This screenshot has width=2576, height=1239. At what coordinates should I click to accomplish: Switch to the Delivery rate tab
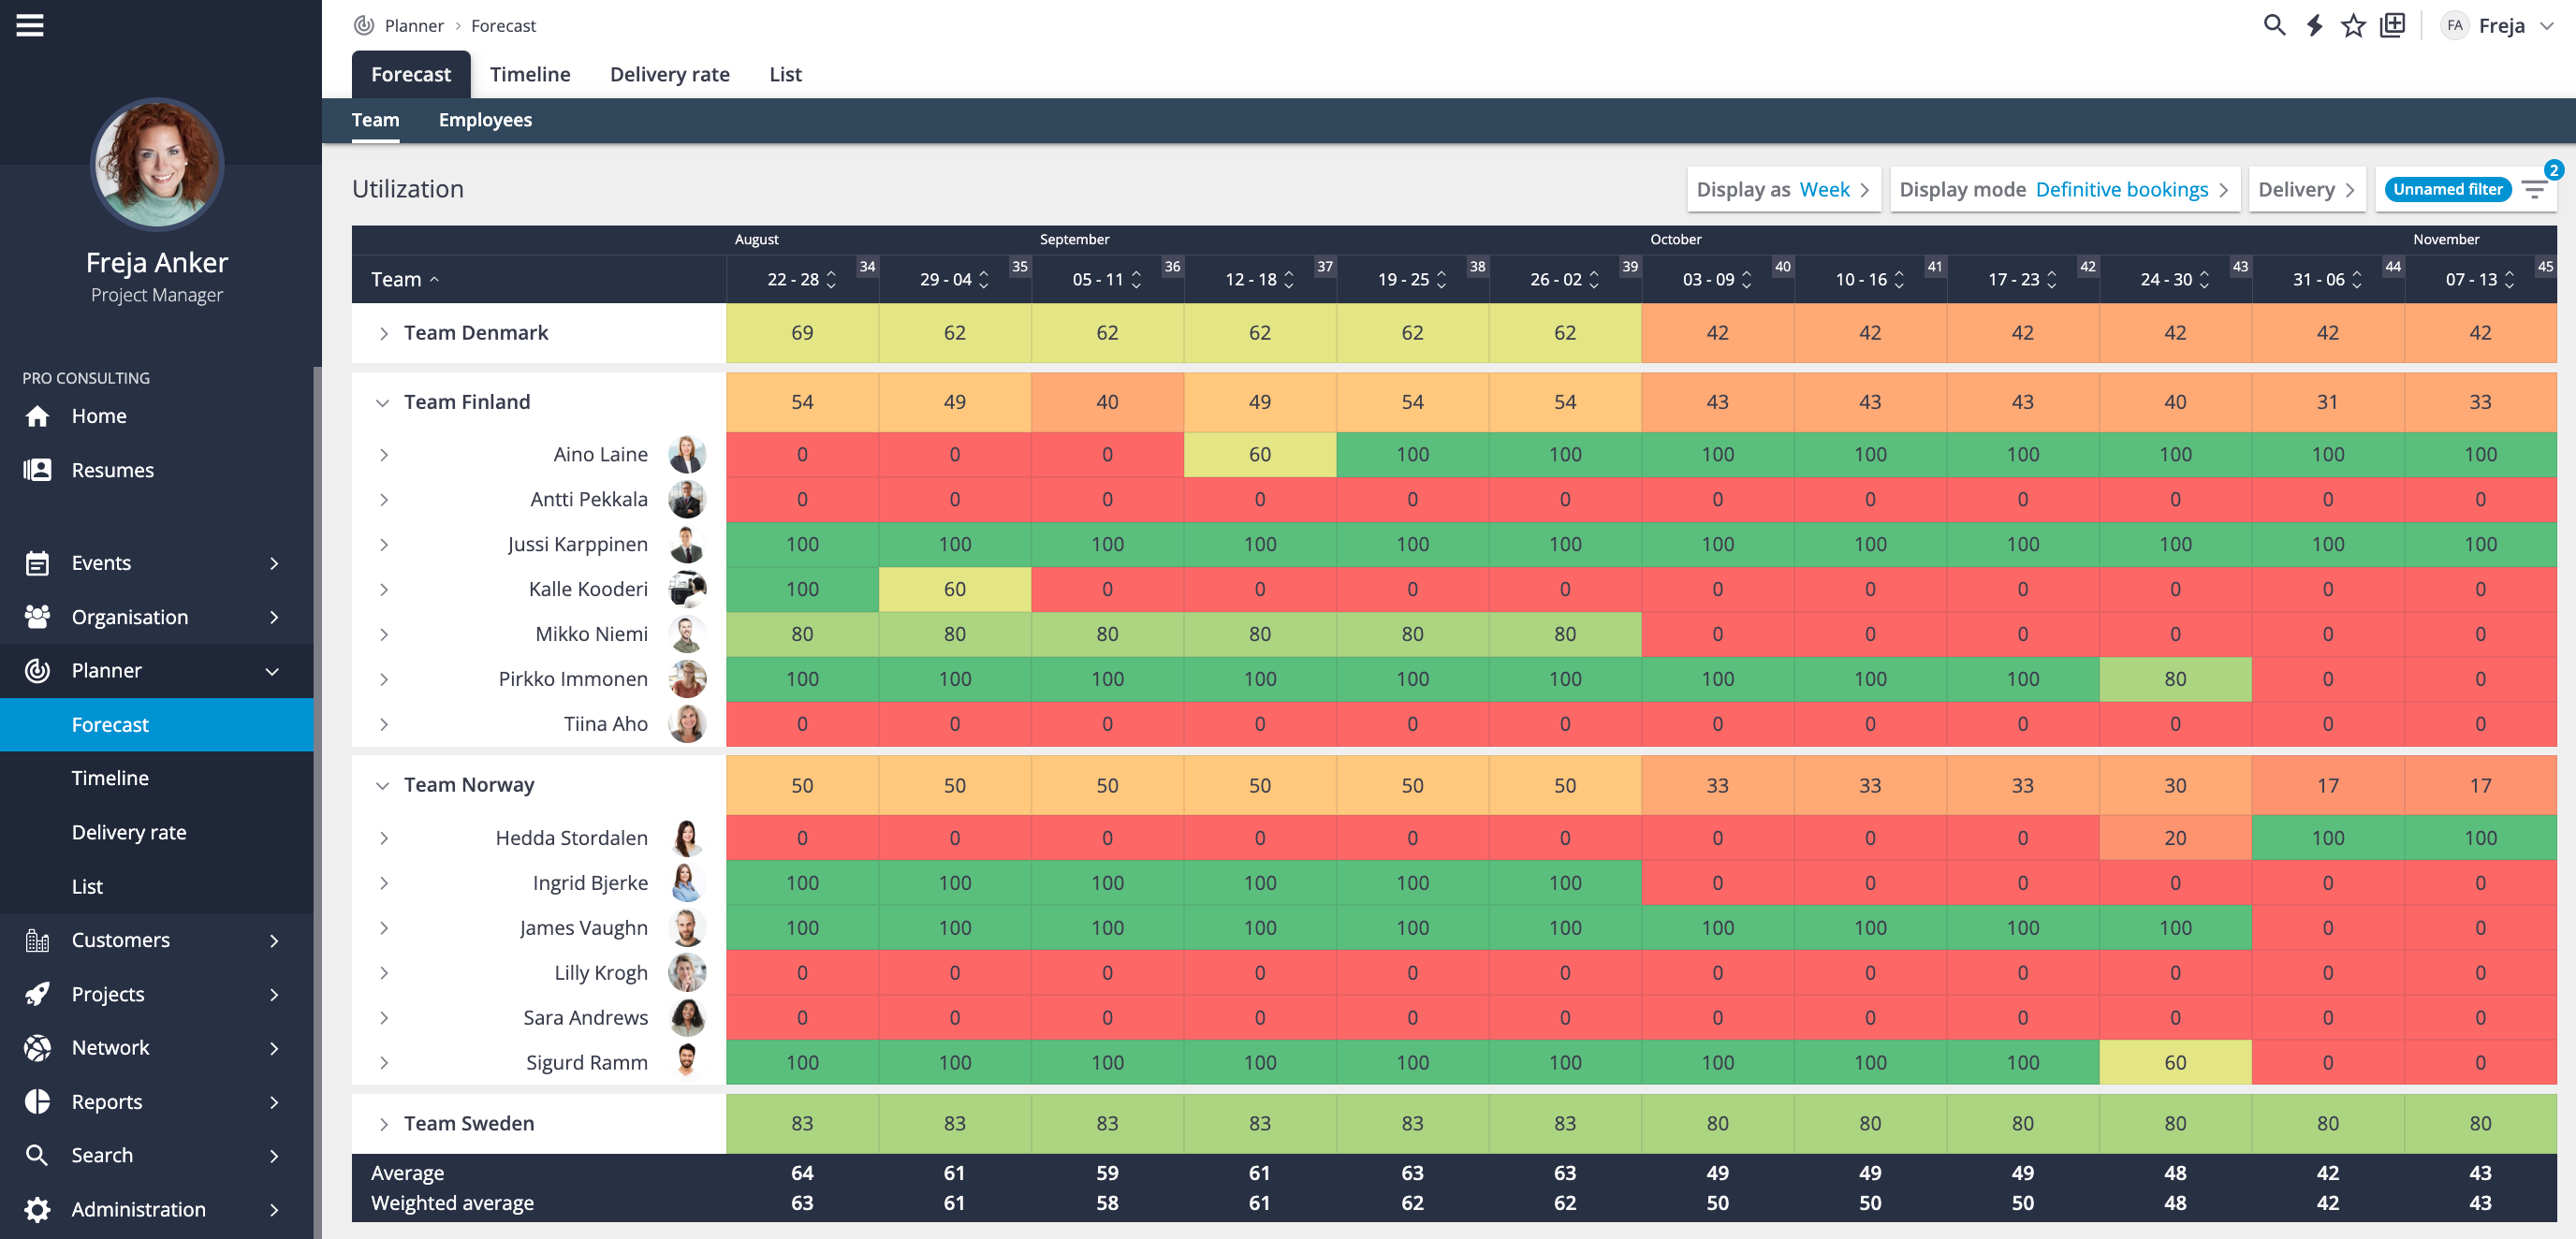tap(669, 74)
